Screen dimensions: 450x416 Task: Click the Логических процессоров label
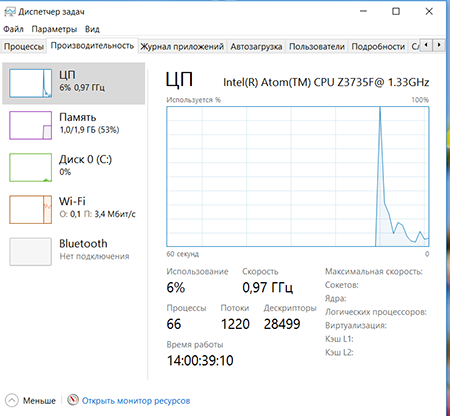point(376,312)
